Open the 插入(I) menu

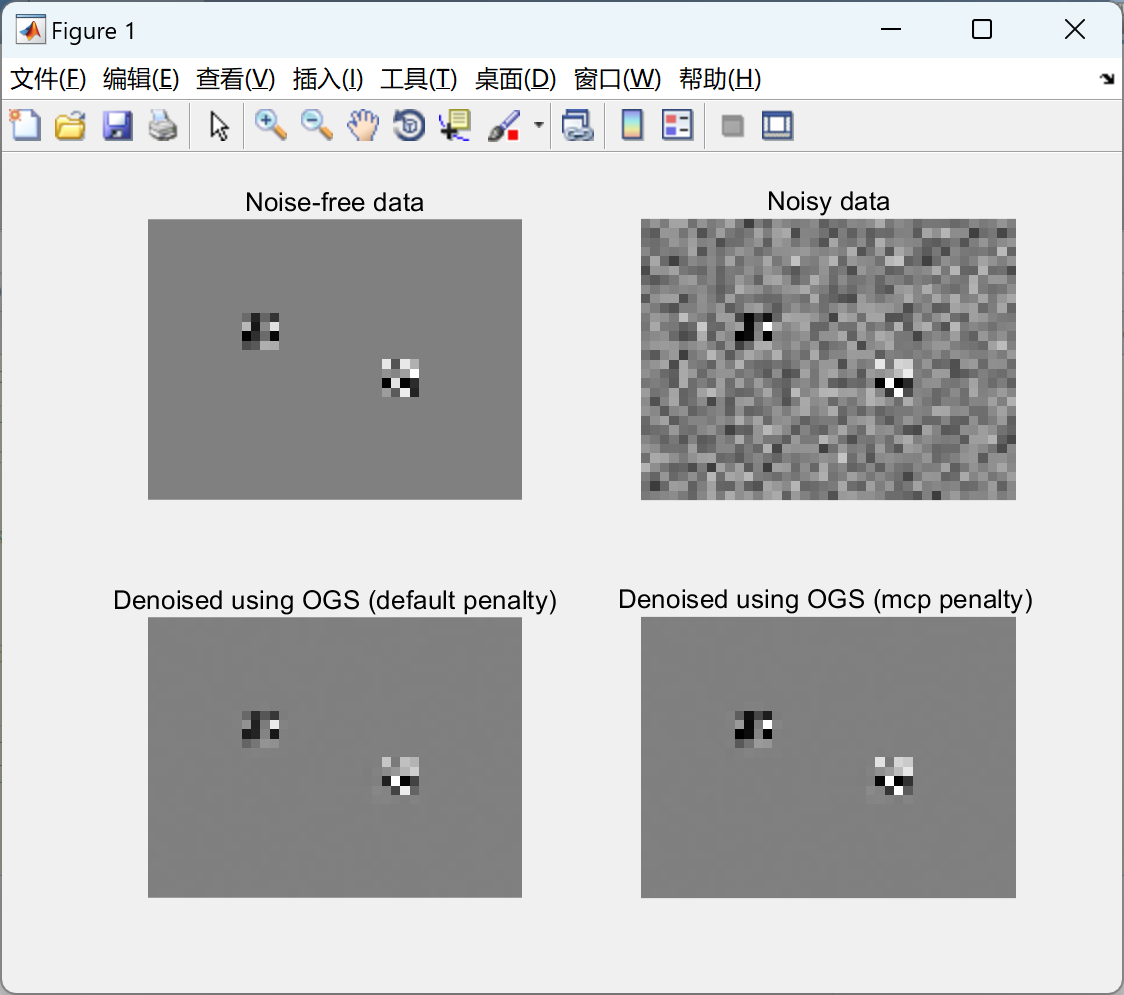(x=328, y=79)
